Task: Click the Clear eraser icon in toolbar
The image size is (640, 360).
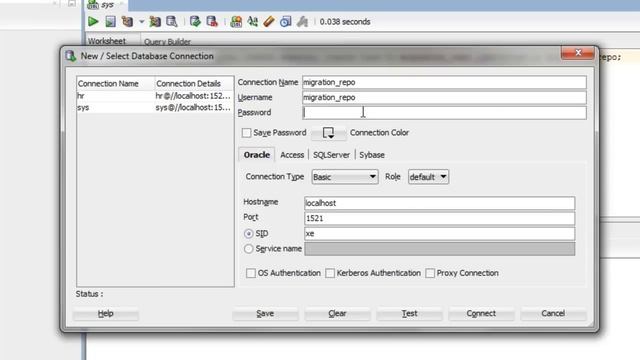Action: 269,22
